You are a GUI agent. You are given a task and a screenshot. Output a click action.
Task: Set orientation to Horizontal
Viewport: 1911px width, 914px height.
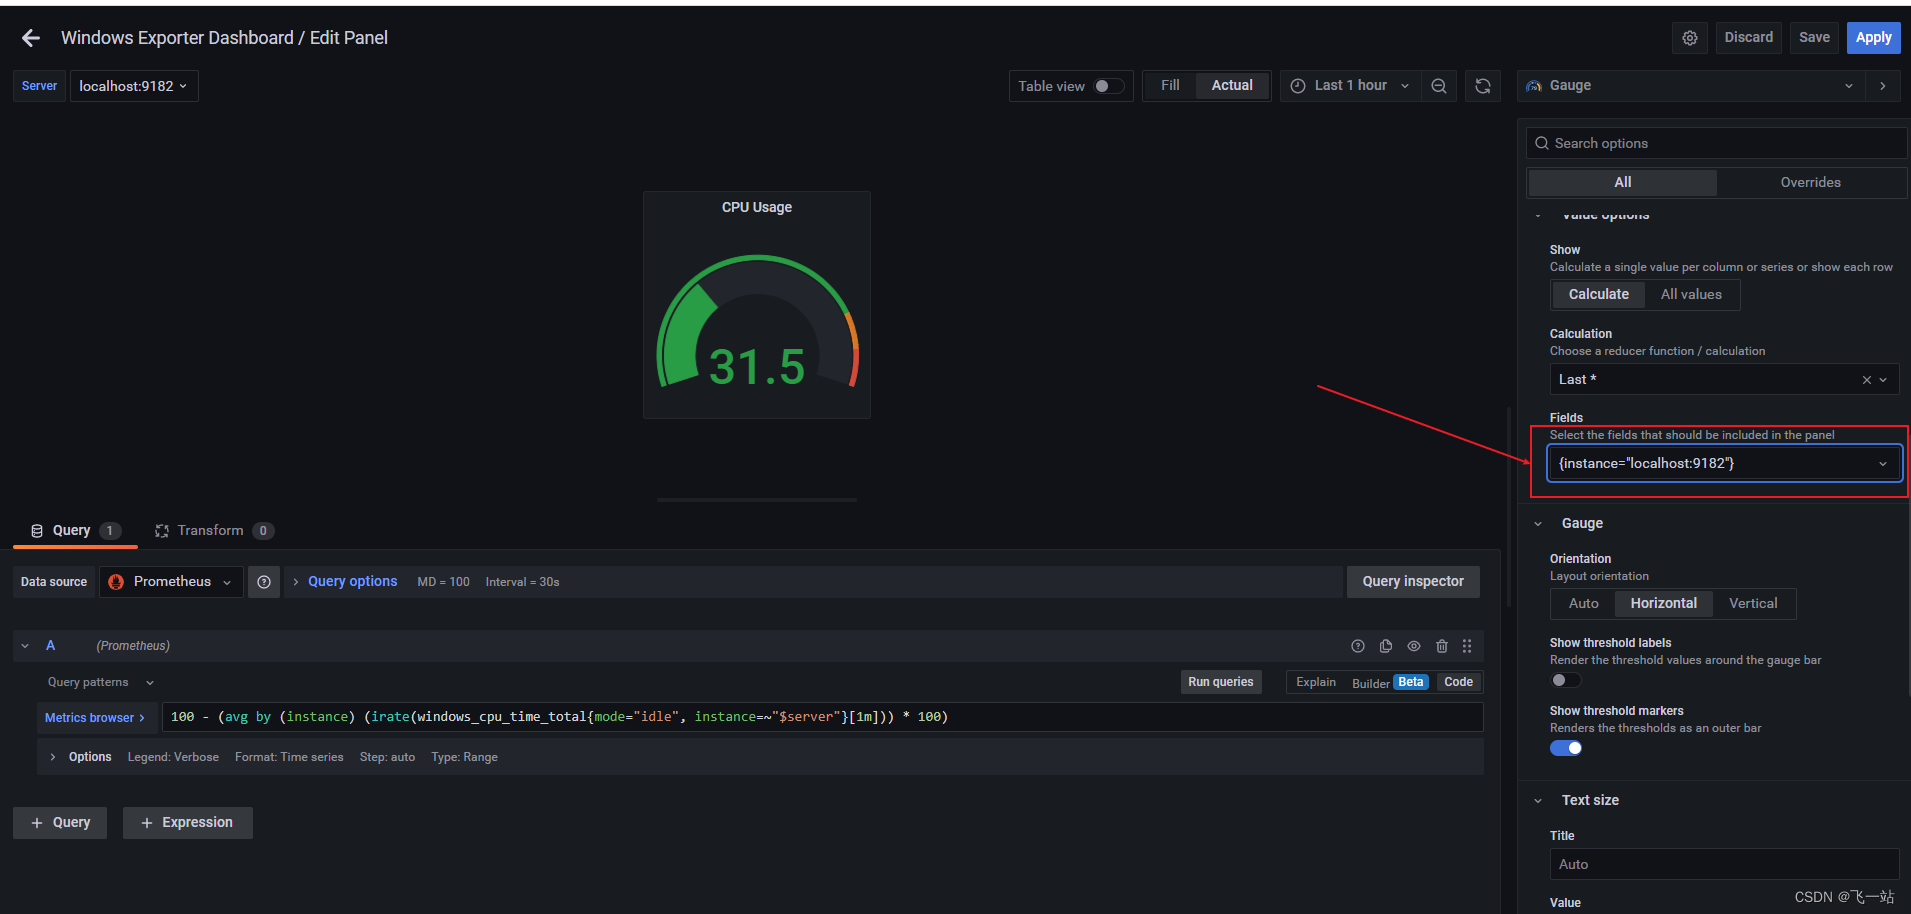[1663, 604]
